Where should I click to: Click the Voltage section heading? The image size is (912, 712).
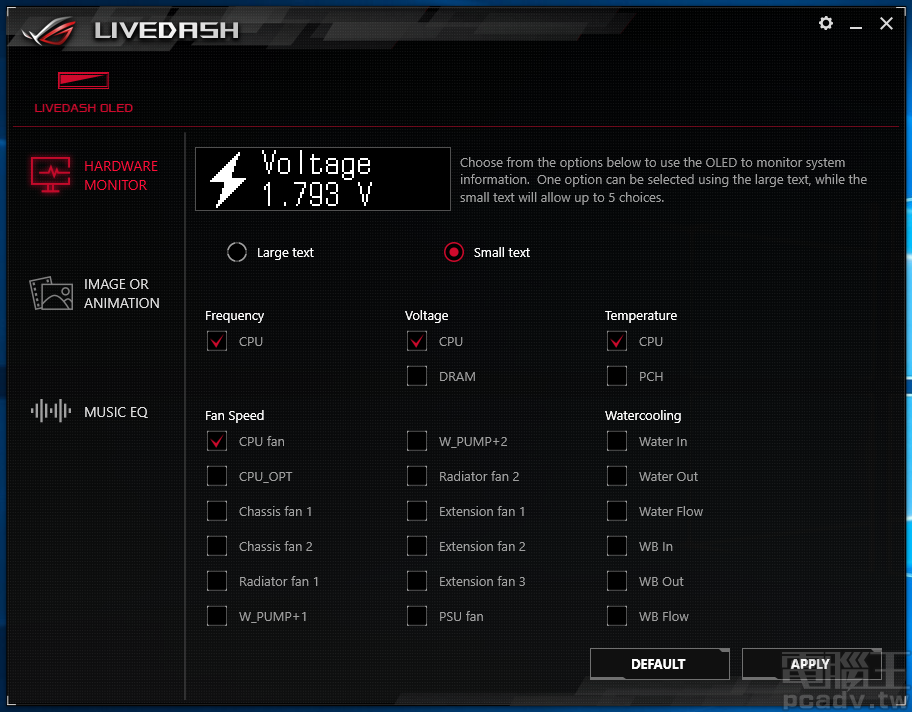click(426, 316)
